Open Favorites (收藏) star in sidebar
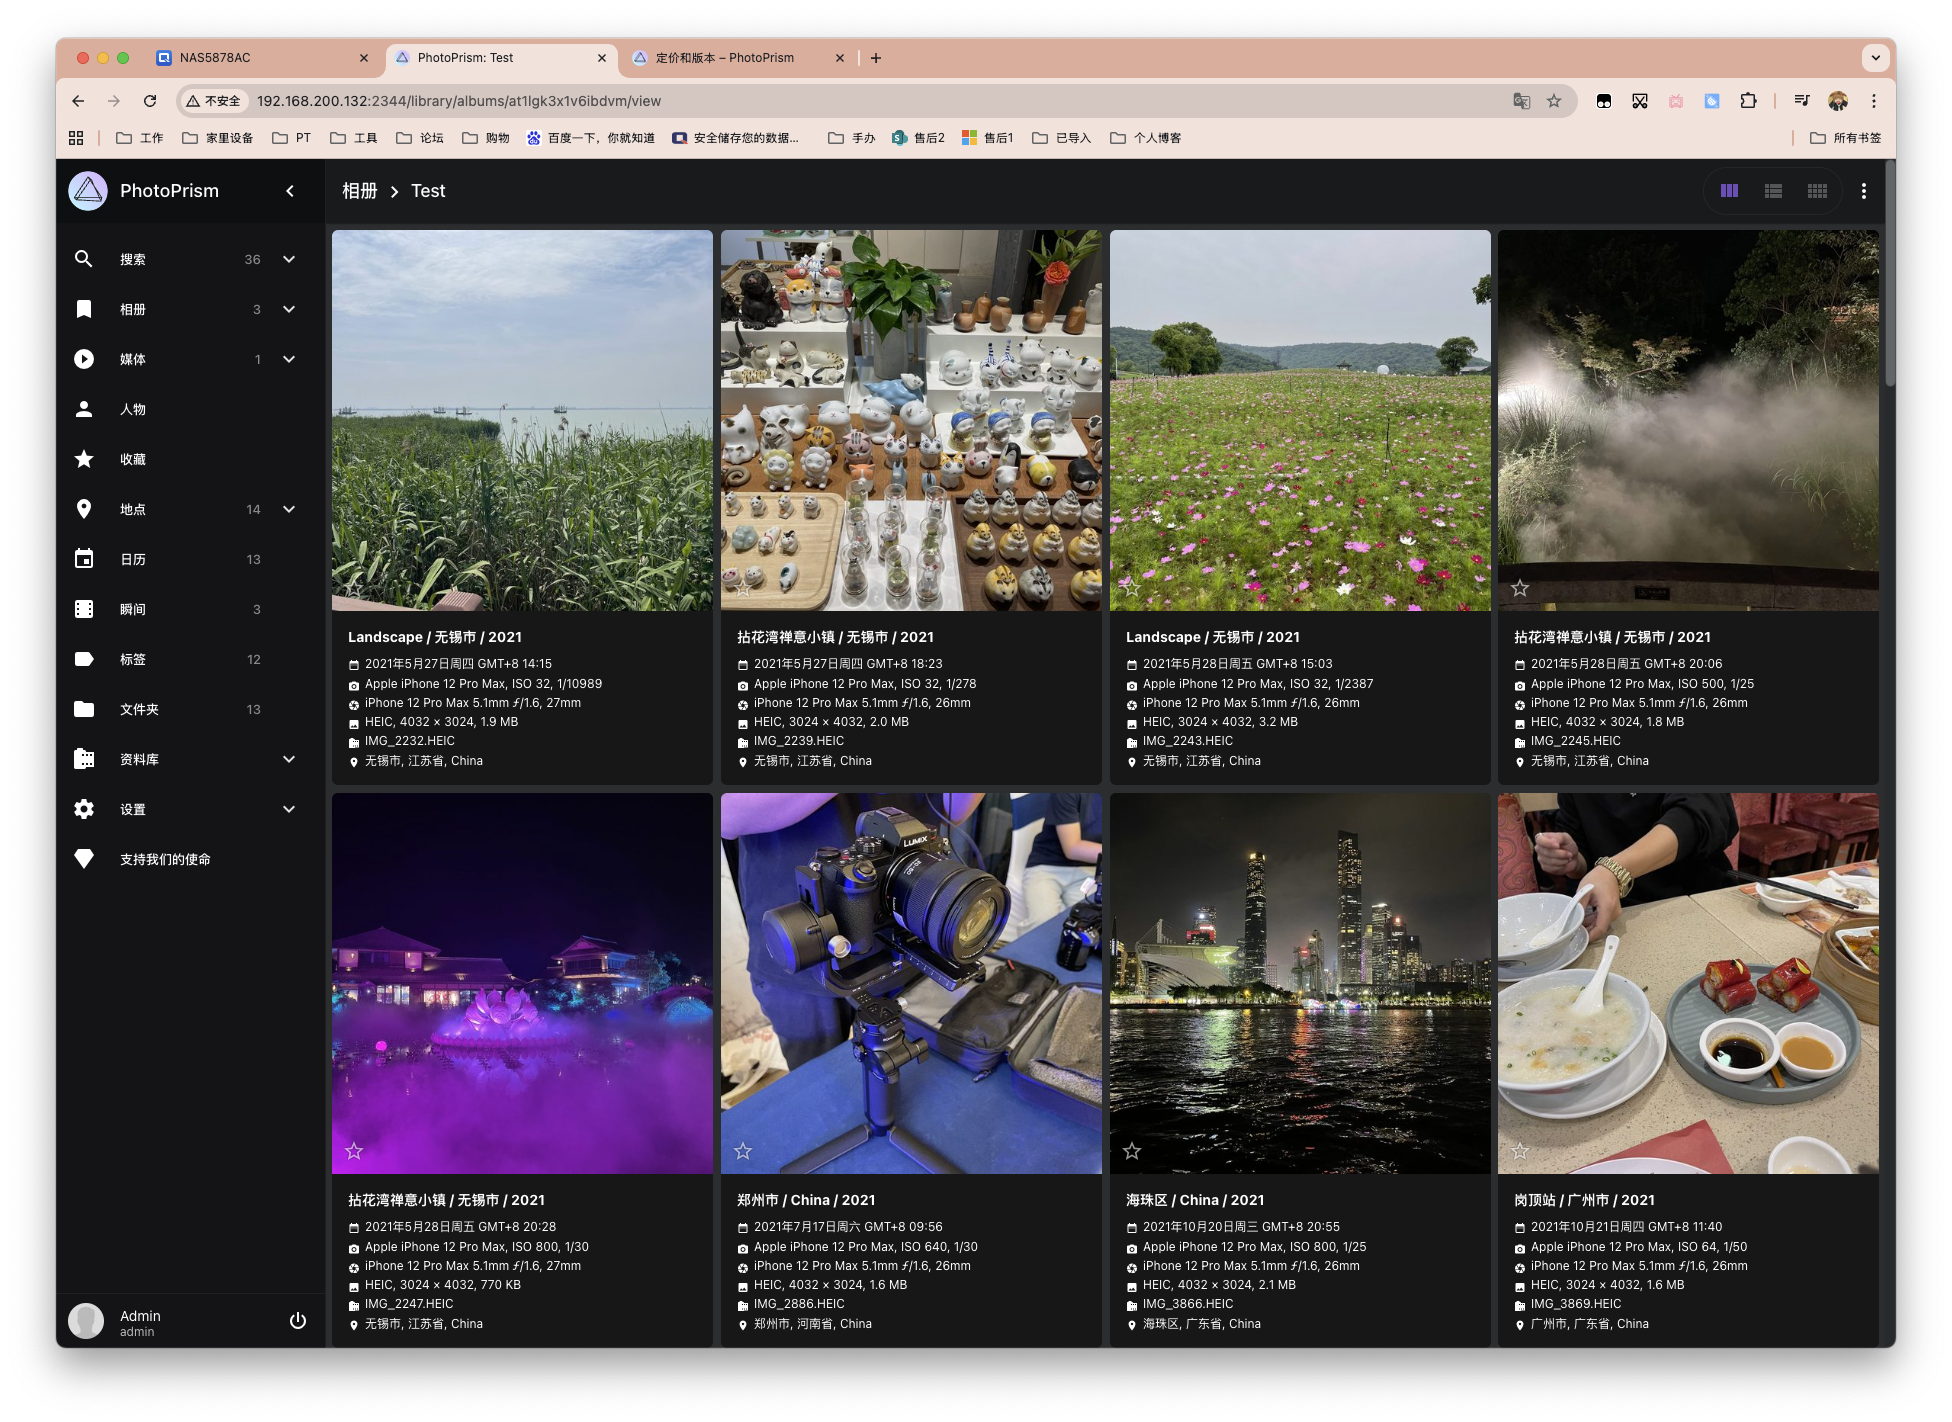The width and height of the screenshot is (1952, 1422). (84, 459)
